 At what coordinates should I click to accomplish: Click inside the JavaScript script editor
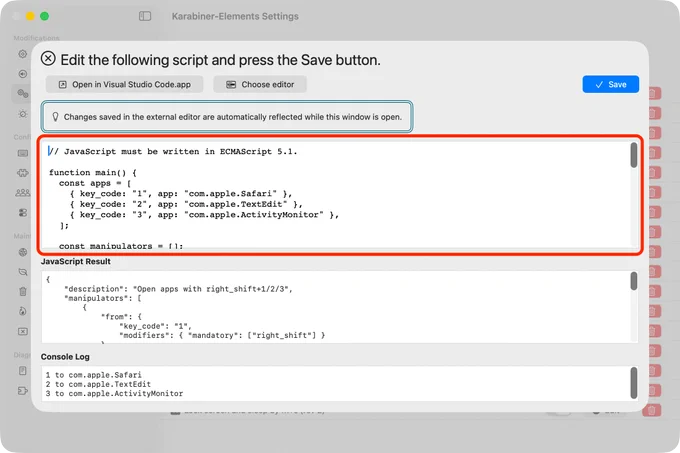tap(338, 195)
